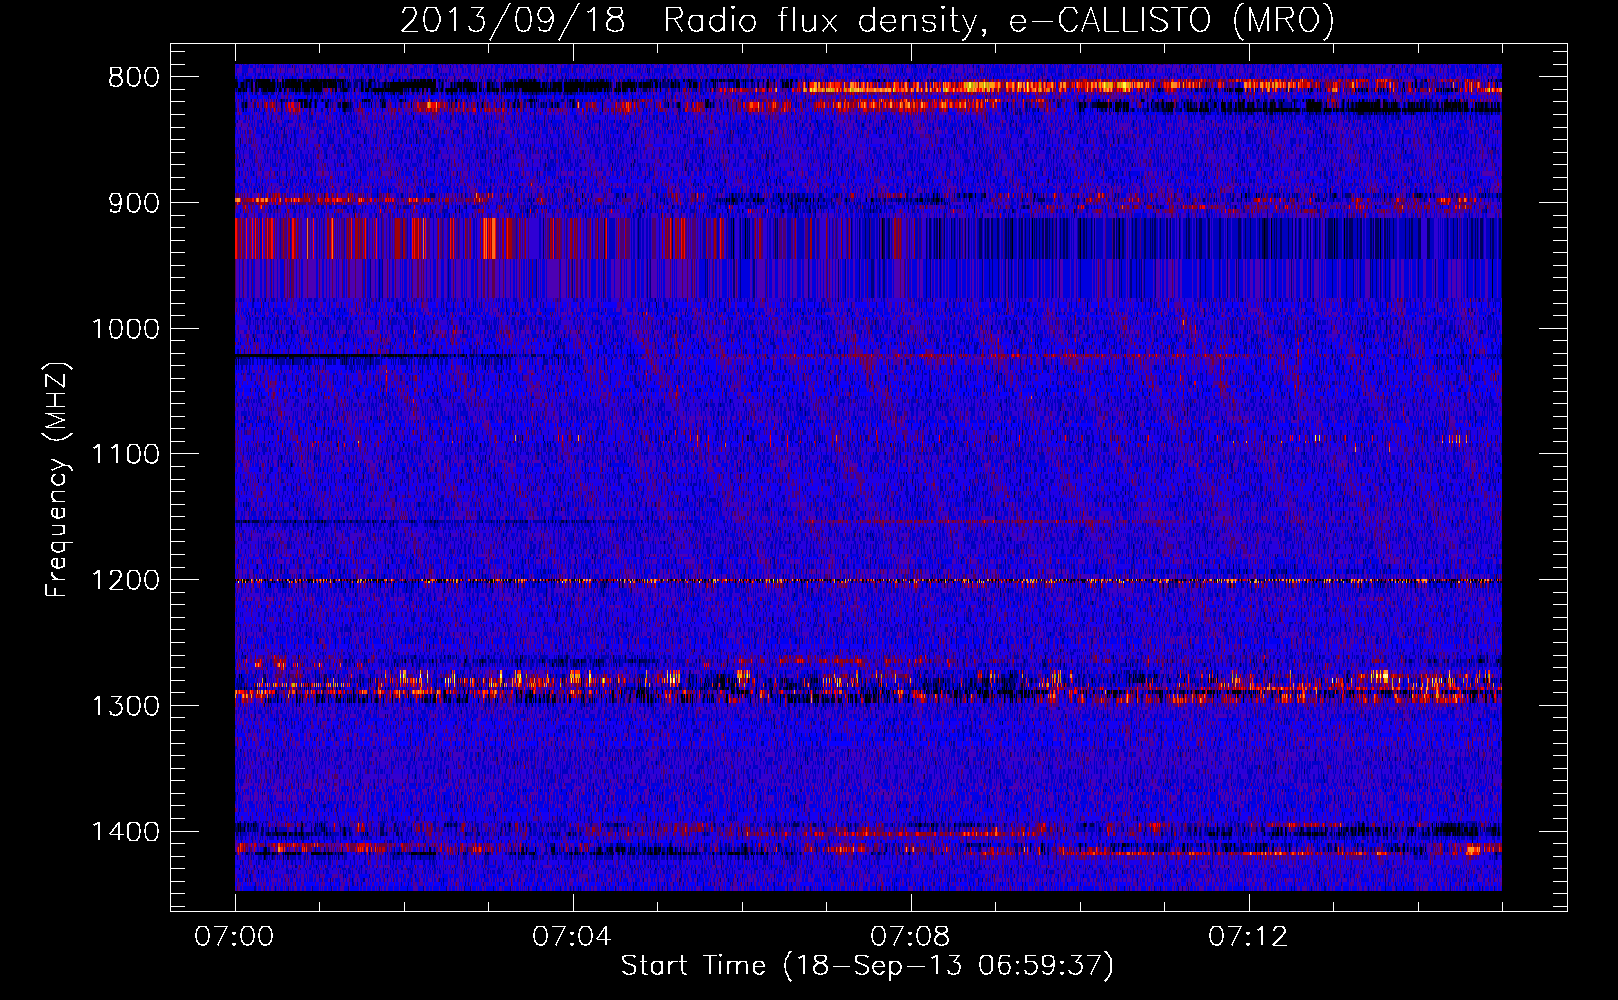
Task: Click the 07:04 time tick label
Action: [x=572, y=937]
